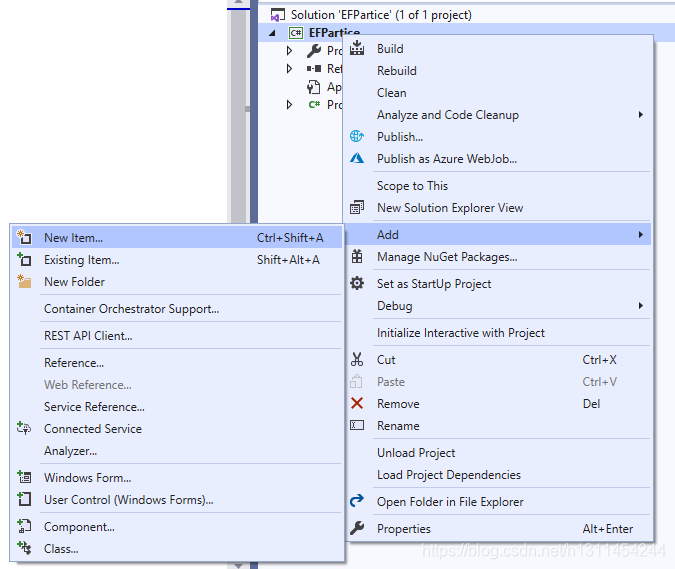
Task: Click the Class icon
Action: click(x=24, y=548)
